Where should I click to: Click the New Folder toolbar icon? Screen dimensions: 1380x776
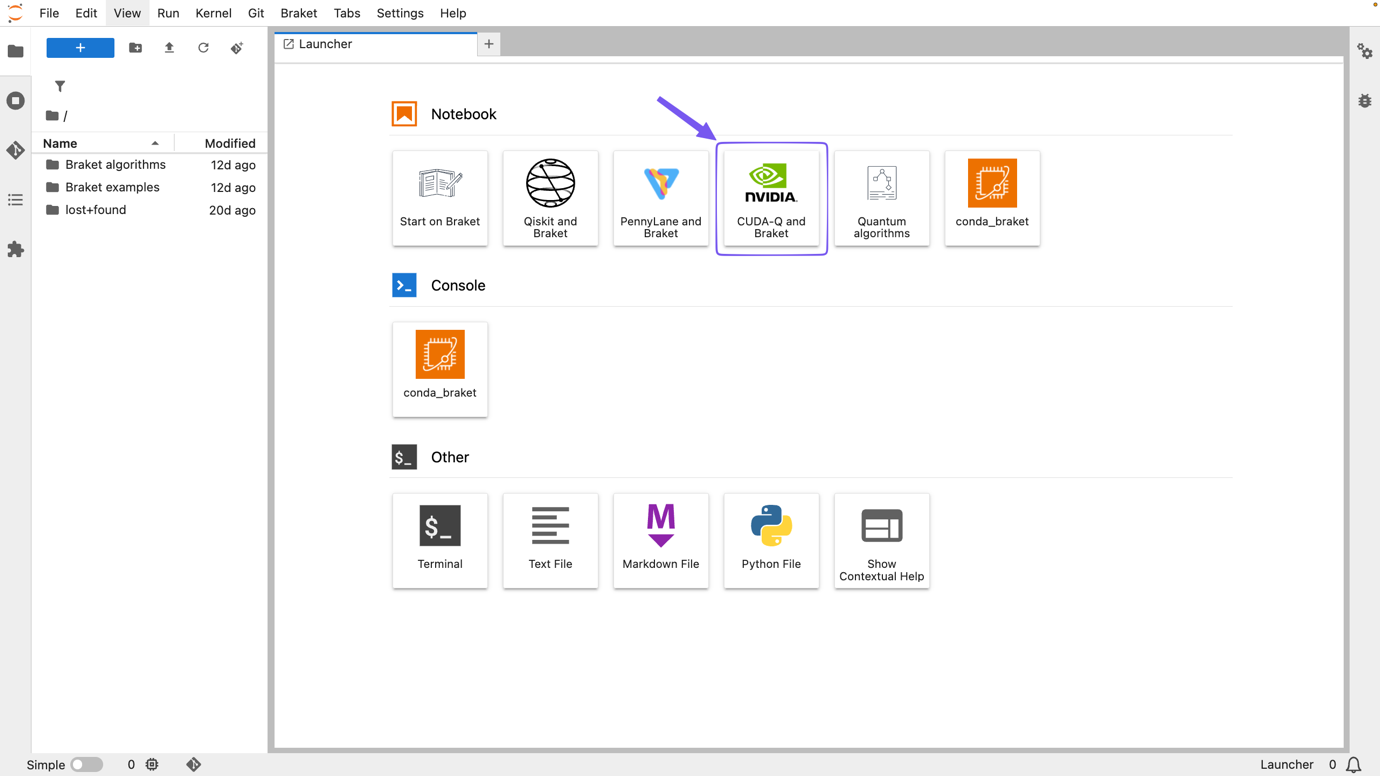(135, 48)
